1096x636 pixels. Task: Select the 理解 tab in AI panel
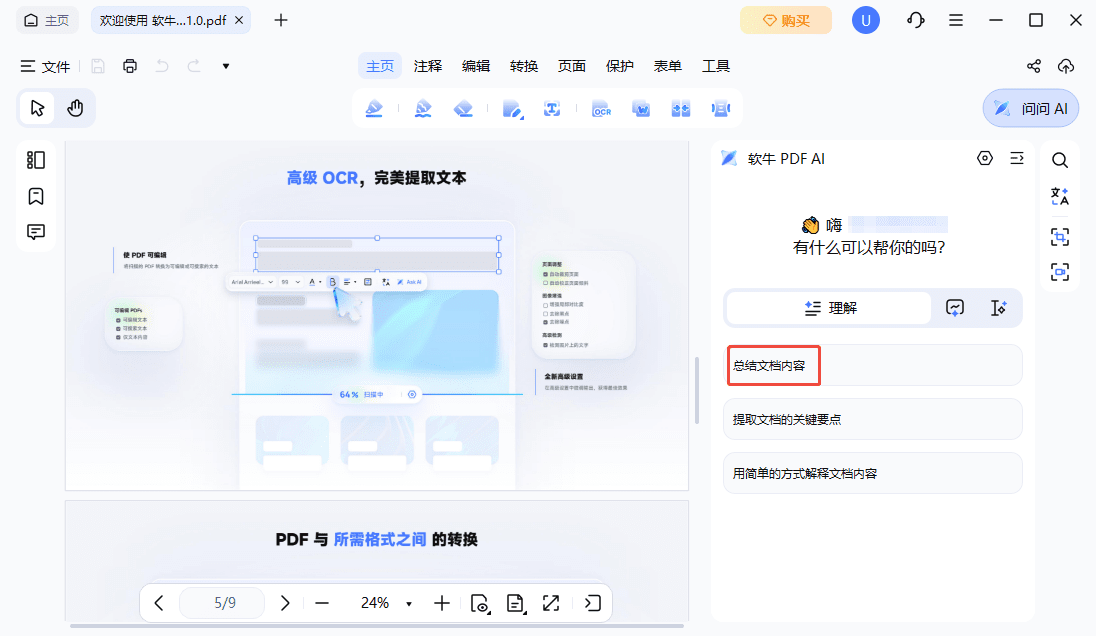(830, 308)
